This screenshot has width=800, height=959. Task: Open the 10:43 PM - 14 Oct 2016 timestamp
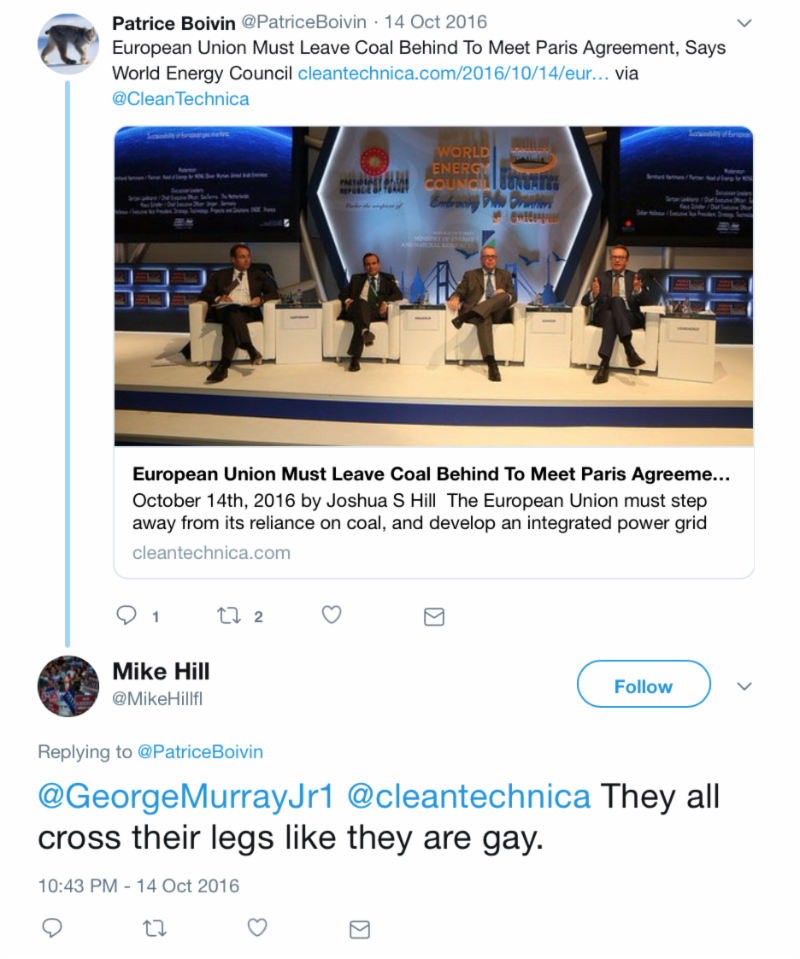coord(138,886)
